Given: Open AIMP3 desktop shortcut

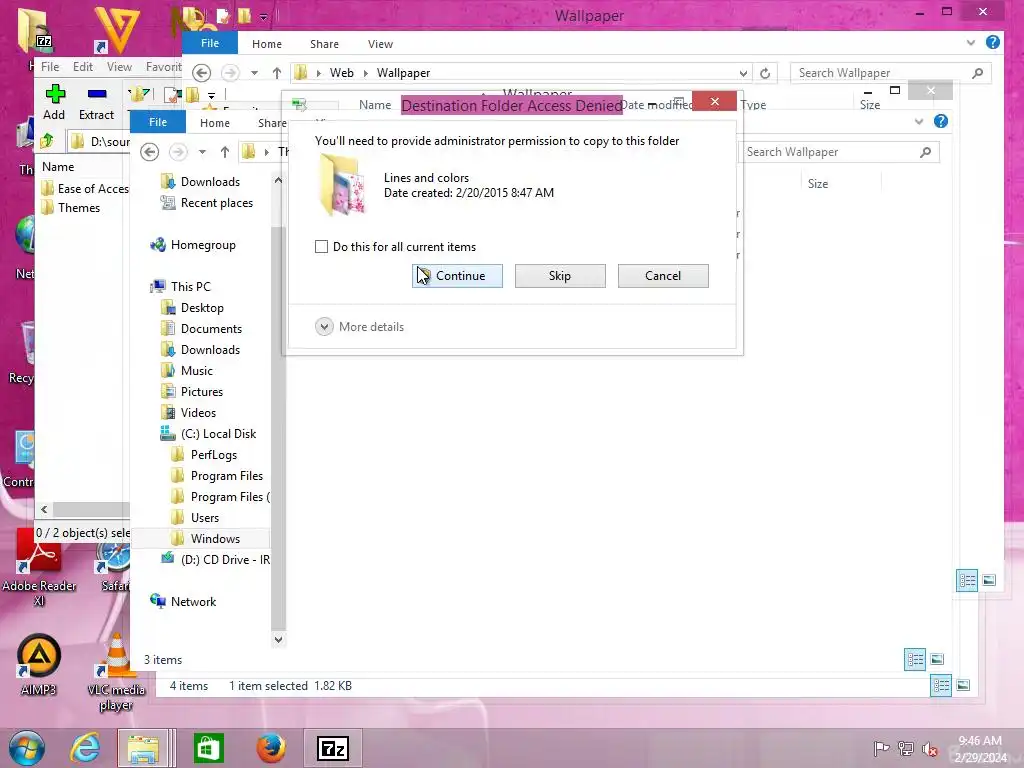Looking at the screenshot, I should pyautogui.click(x=39, y=665).
